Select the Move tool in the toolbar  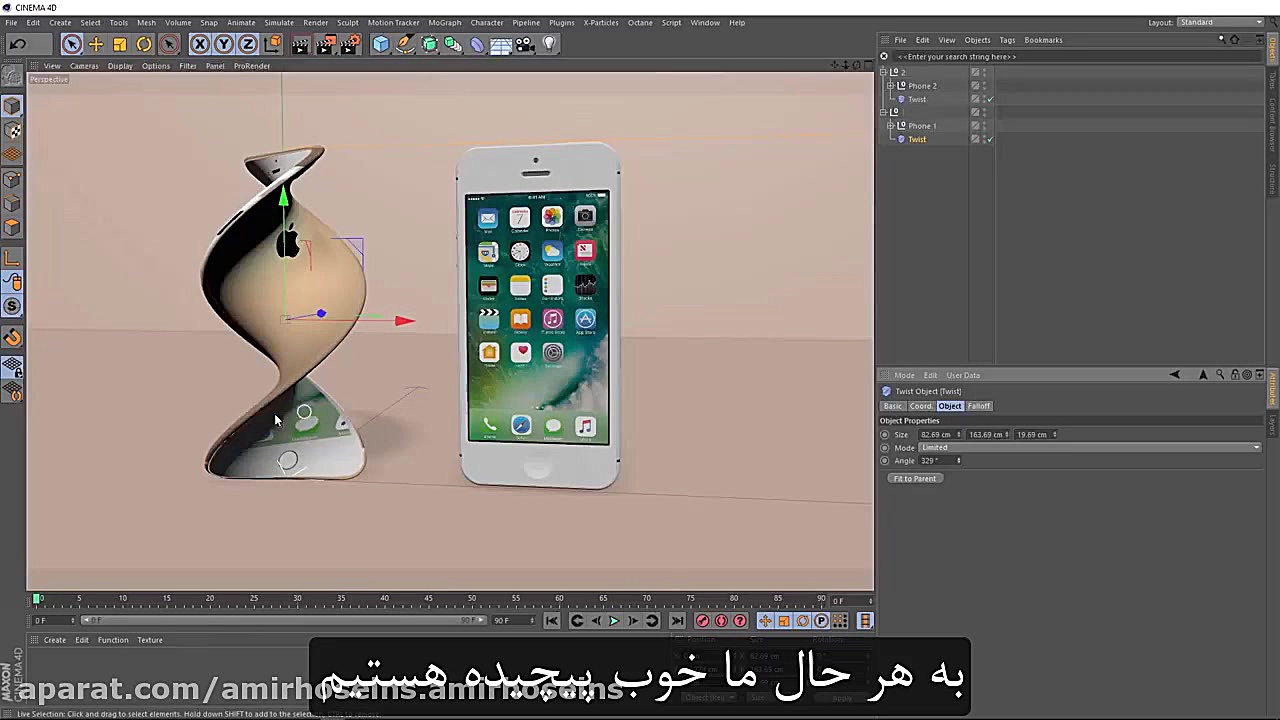pos(95,43)
